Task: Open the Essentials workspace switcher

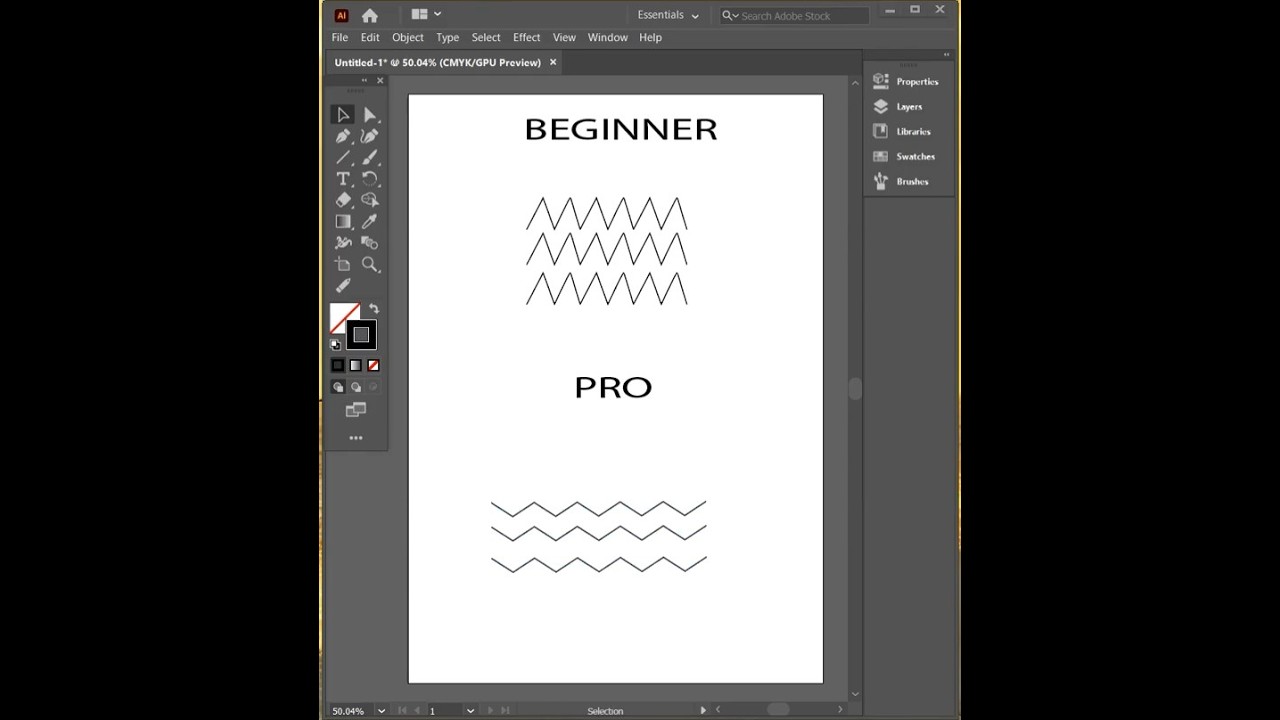Action: [x=668, y=15]
